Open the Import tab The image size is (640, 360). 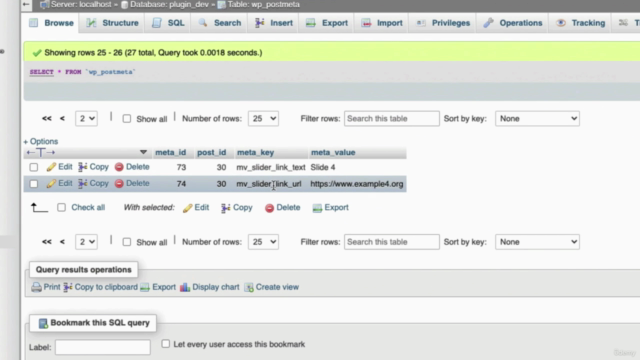coord(382,23)
